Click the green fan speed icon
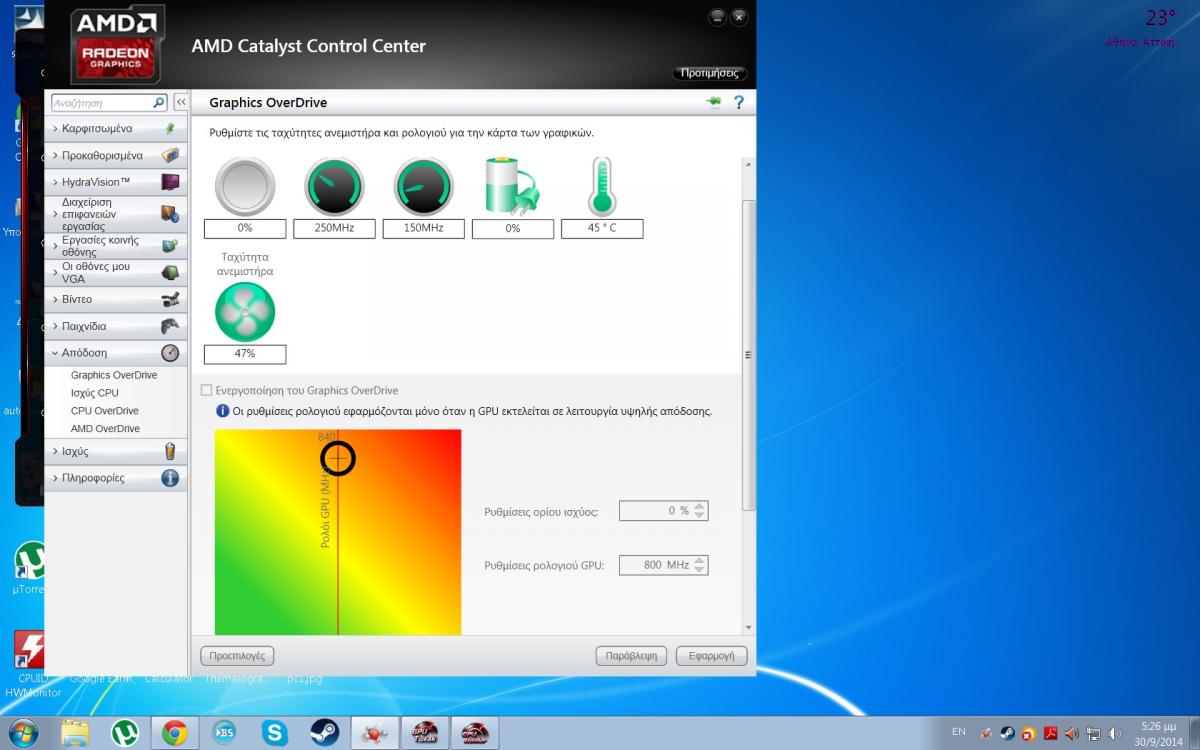 pyautogui.click(x=245, y=312)
